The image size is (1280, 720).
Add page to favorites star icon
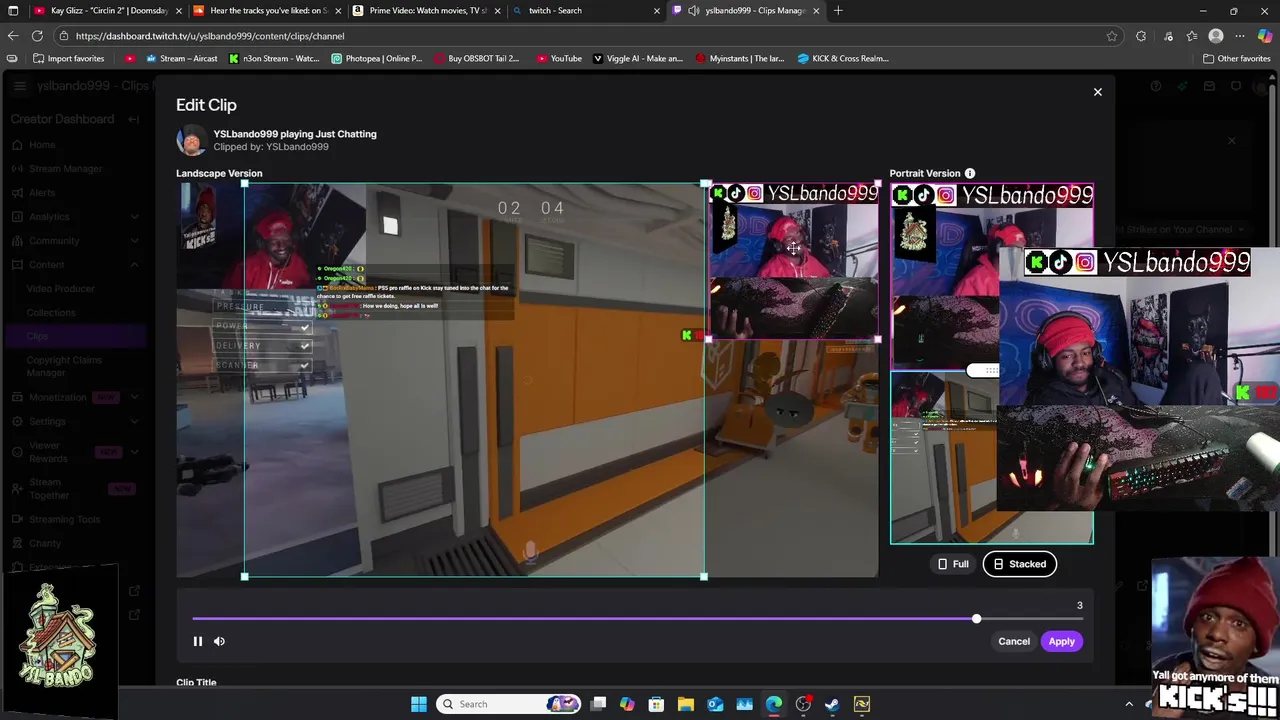pyautogui.click(x=1111, y=36)
